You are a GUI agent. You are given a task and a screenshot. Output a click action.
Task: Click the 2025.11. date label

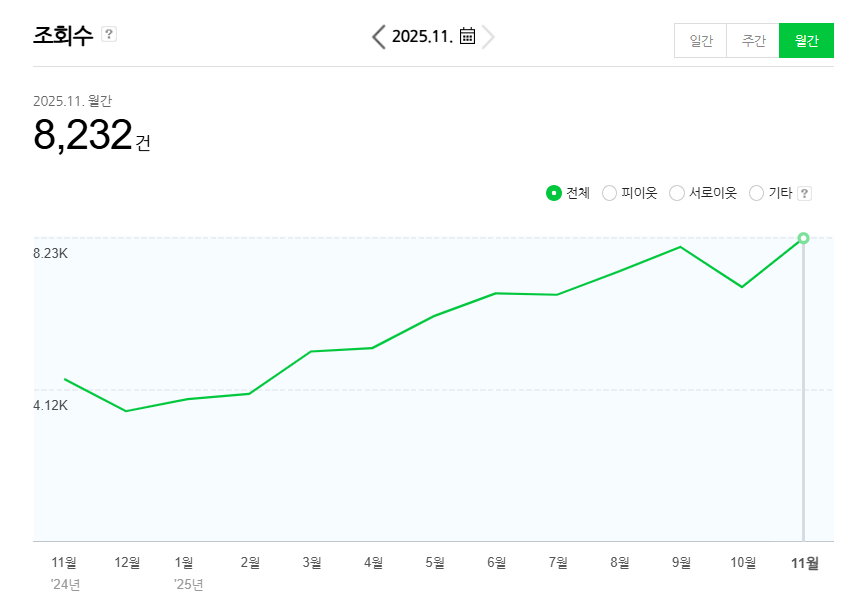[422, 37]
